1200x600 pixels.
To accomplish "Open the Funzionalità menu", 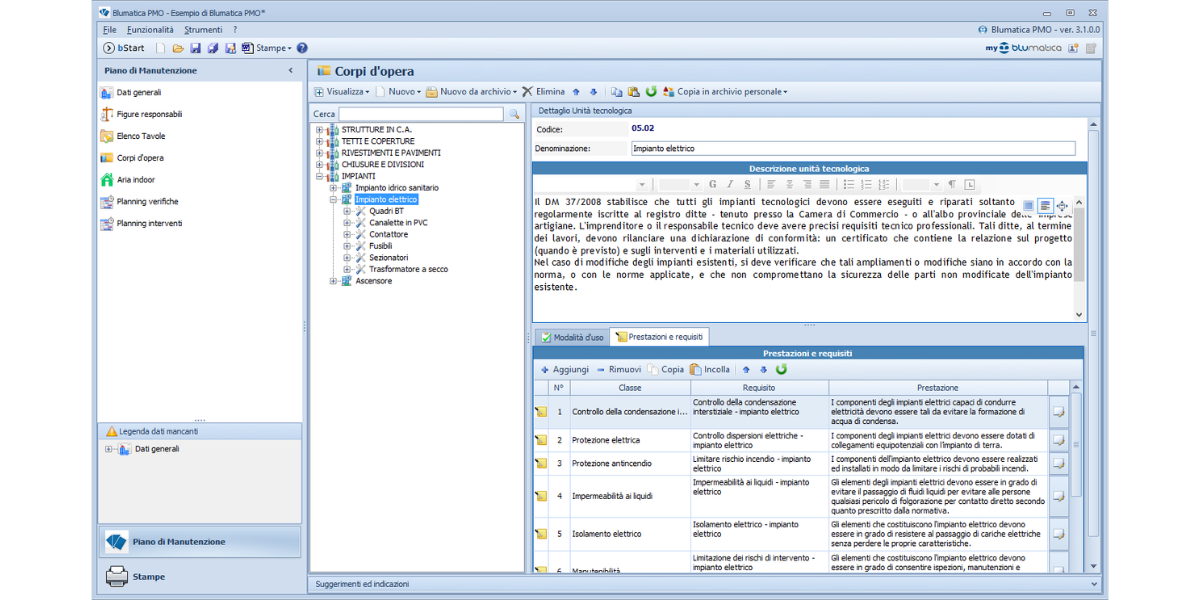I will (x=150, y=30).
